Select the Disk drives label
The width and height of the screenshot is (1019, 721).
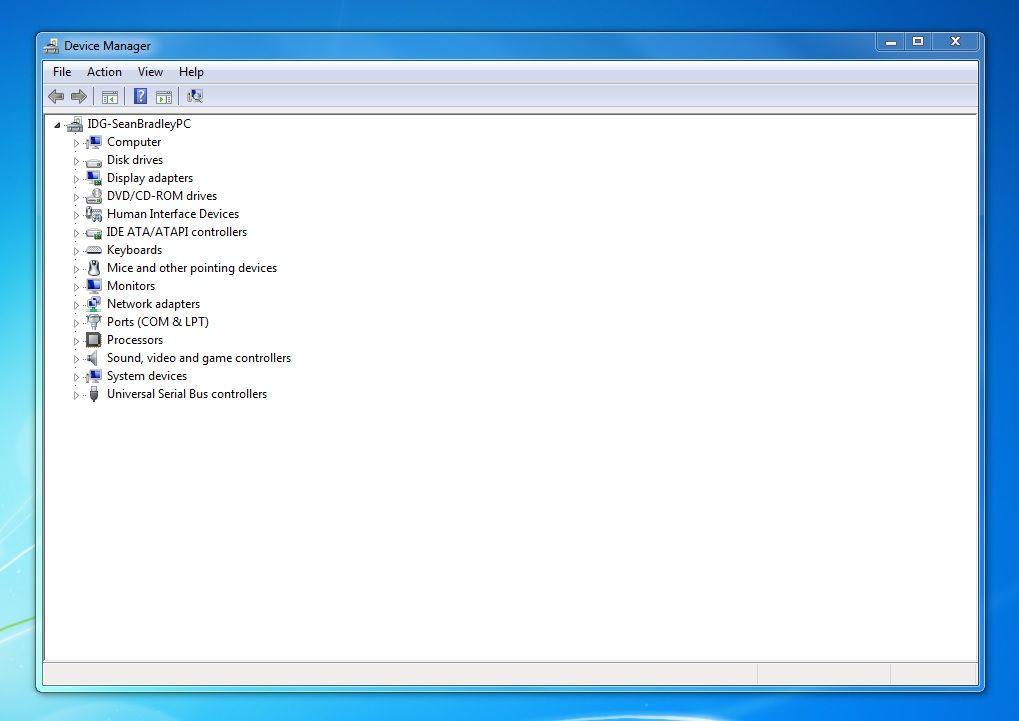[135, 160]
